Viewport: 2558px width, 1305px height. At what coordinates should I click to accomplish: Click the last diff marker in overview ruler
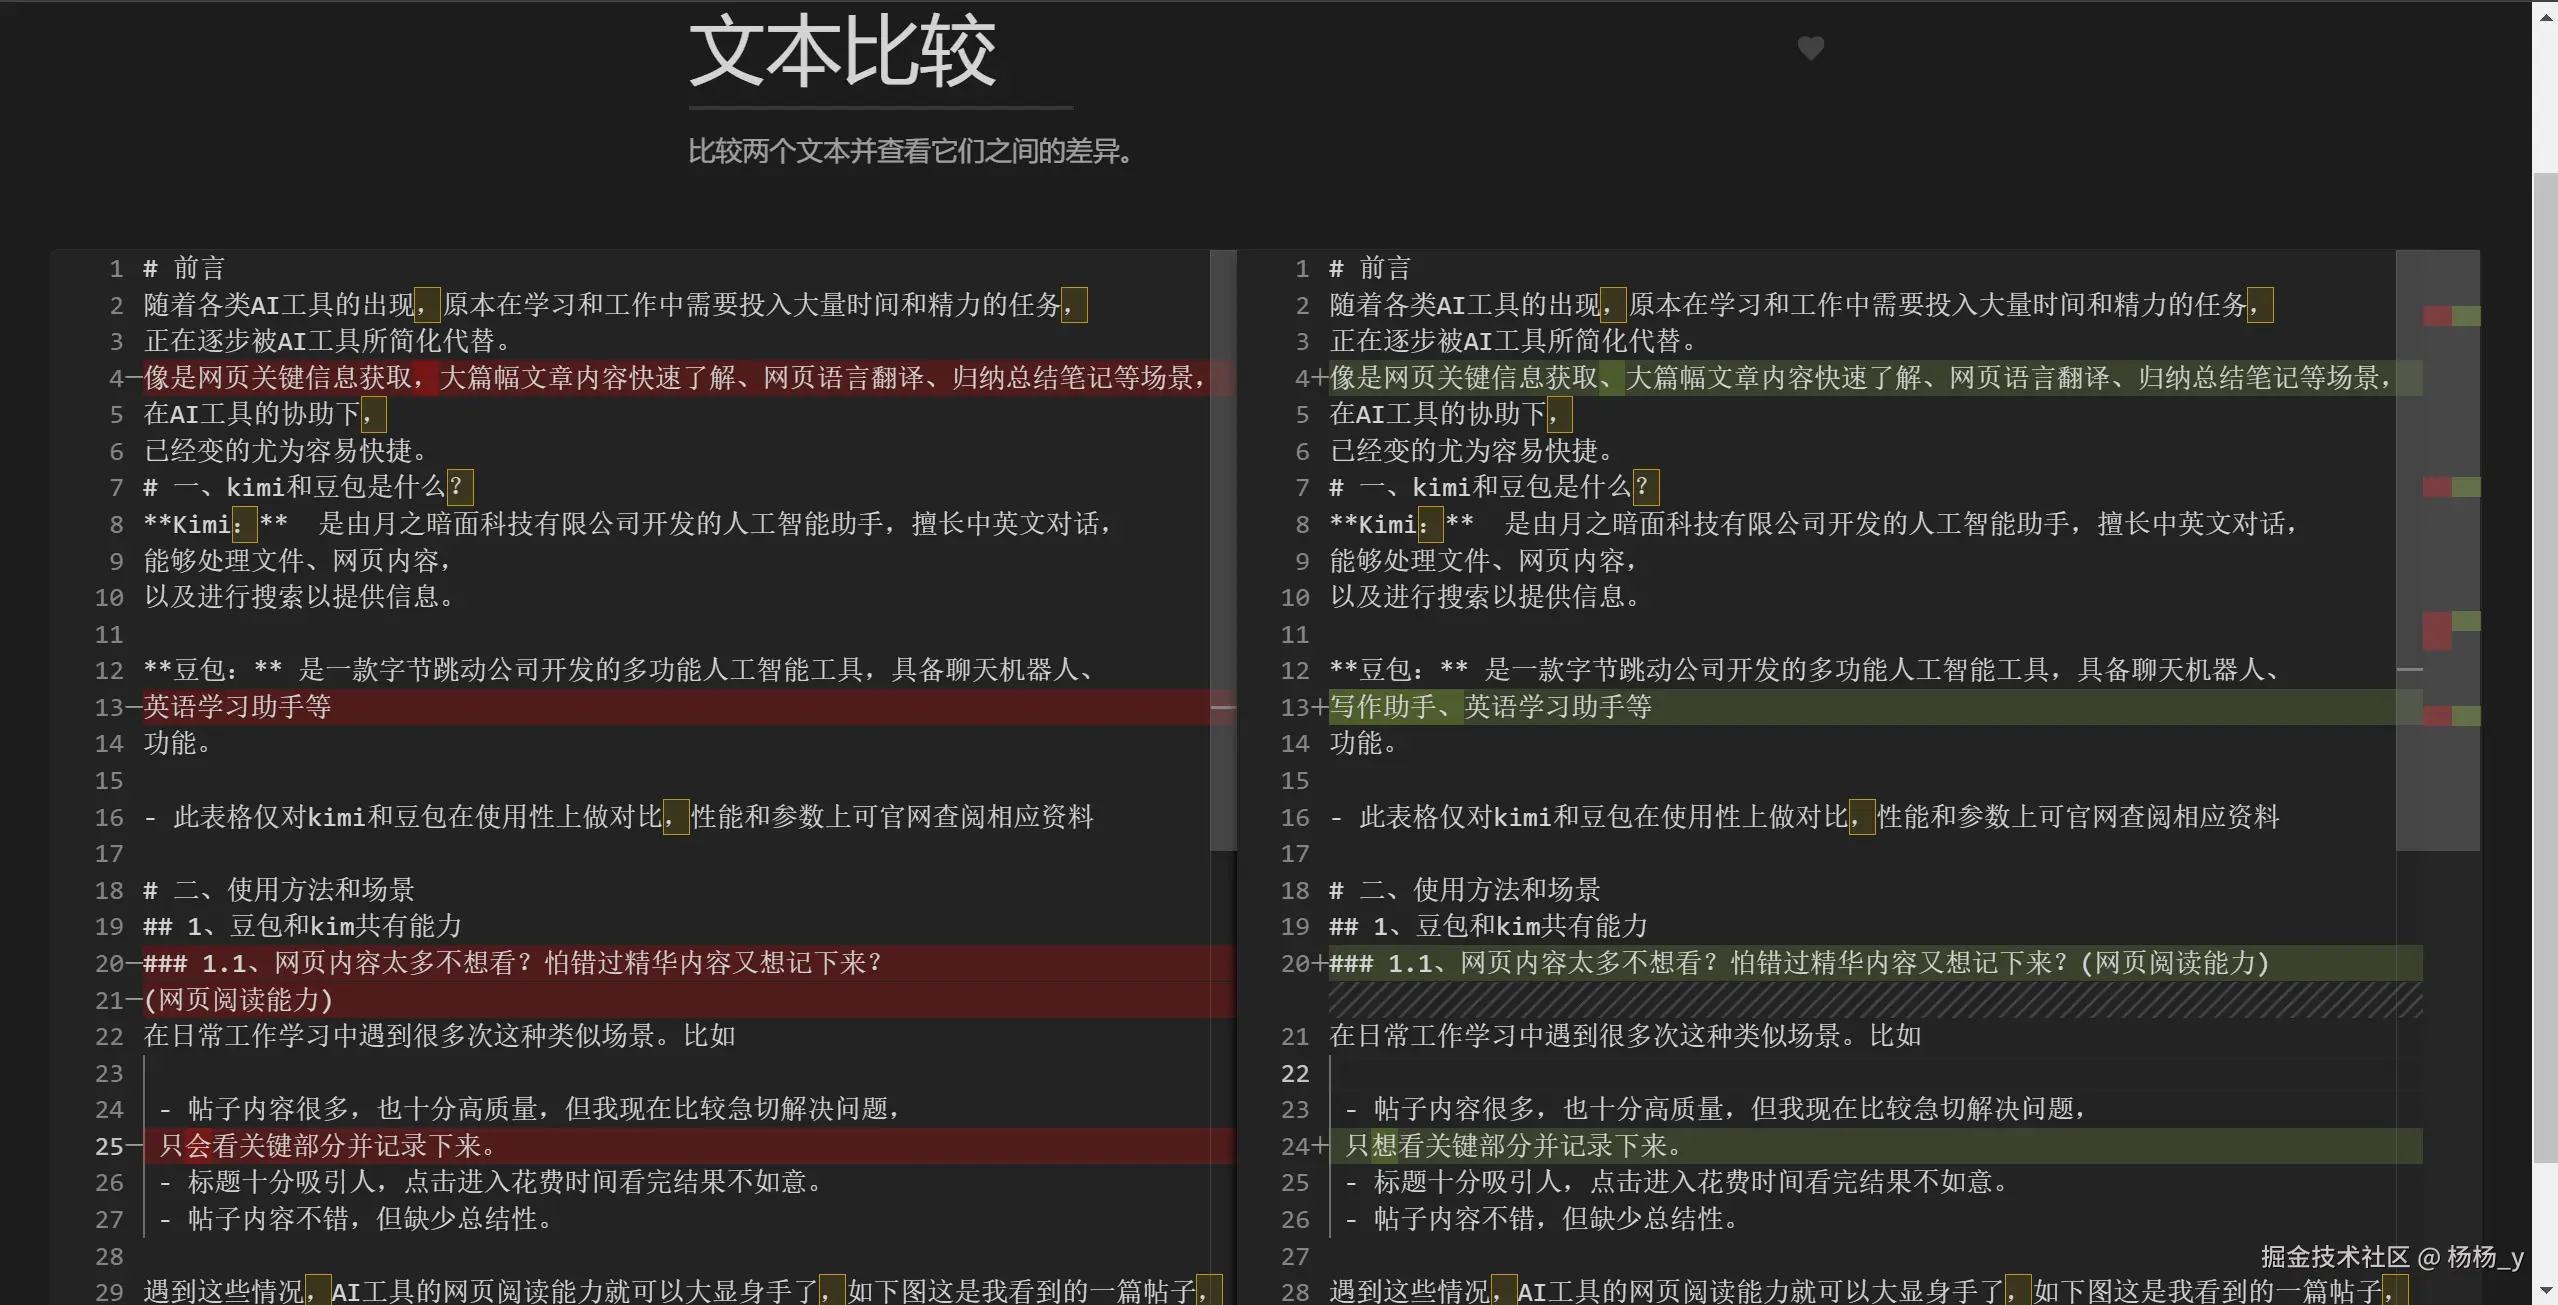coord(2451,716)
